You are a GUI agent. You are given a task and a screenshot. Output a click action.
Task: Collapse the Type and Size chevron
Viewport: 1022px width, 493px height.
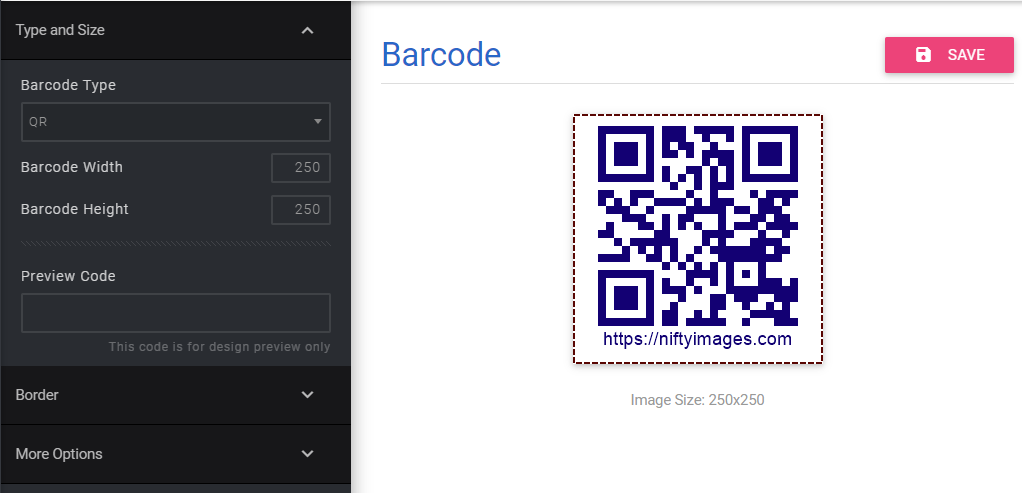coord(307,30)
